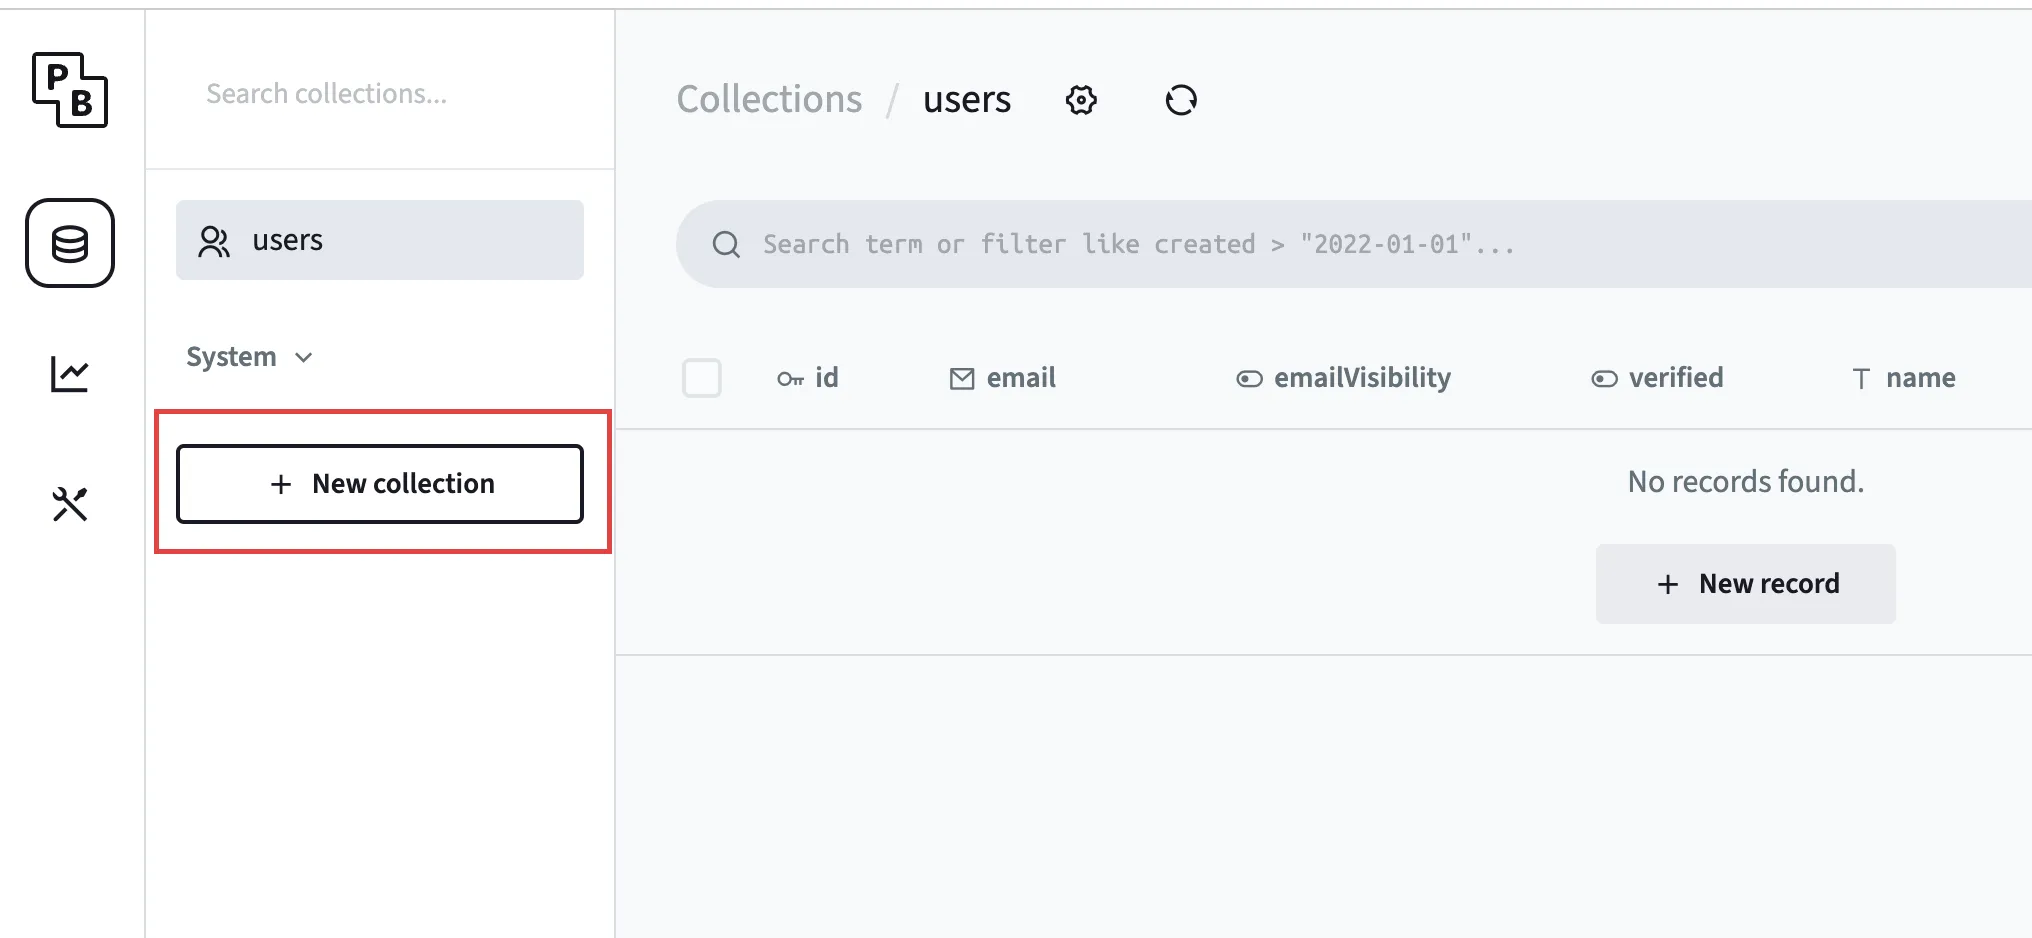Open users collection settings gear

[x=1081, y=100]
